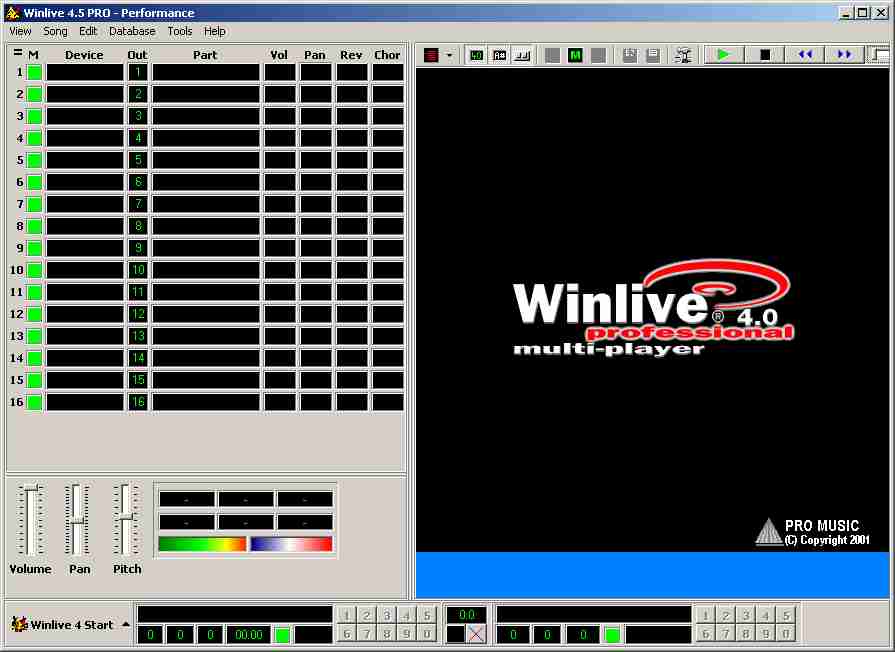
Task: Click the Out column button for channel 8
Action: click(x=138, y=226)
